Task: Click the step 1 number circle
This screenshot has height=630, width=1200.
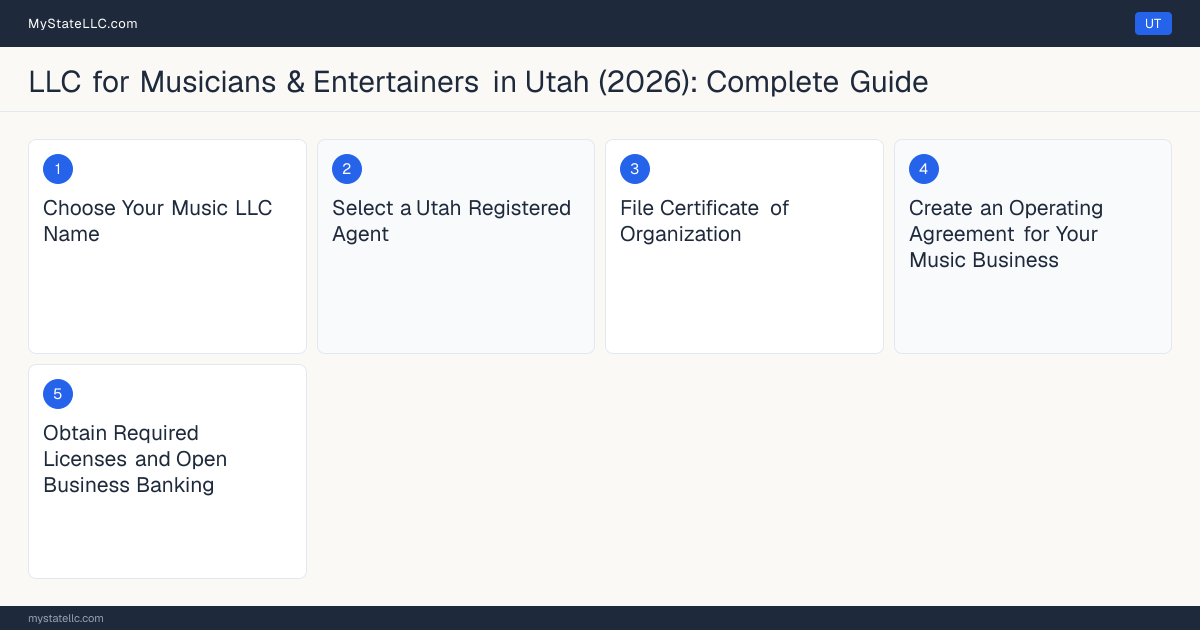Action: [58, 169]
